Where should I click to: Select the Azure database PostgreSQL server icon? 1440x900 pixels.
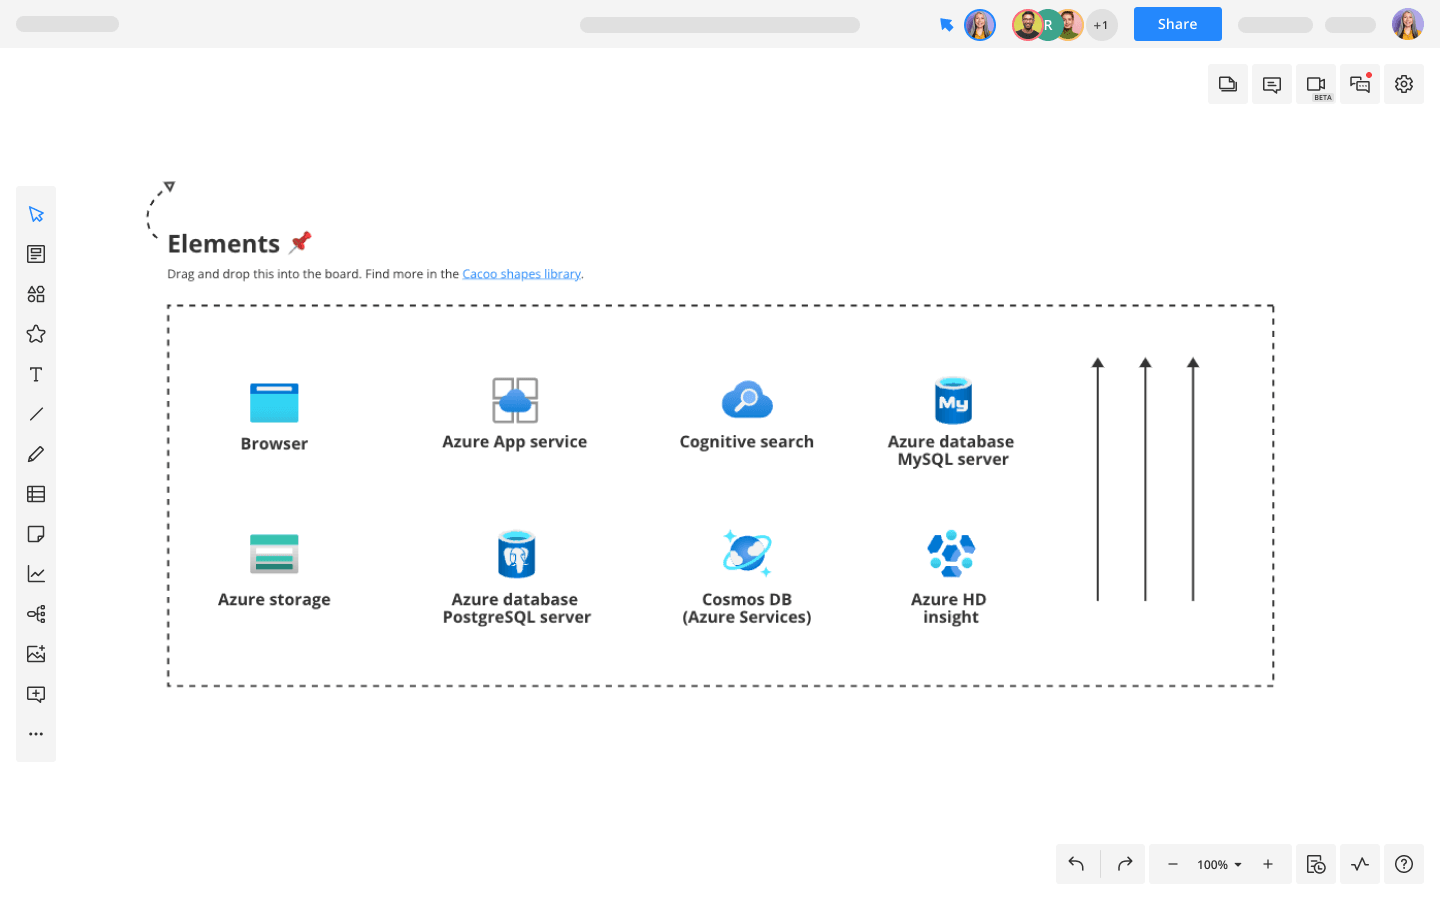517,554
